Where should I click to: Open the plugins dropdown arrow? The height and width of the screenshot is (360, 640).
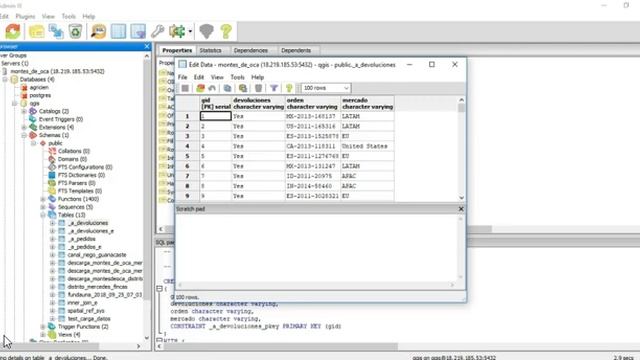tap(190, 31)
